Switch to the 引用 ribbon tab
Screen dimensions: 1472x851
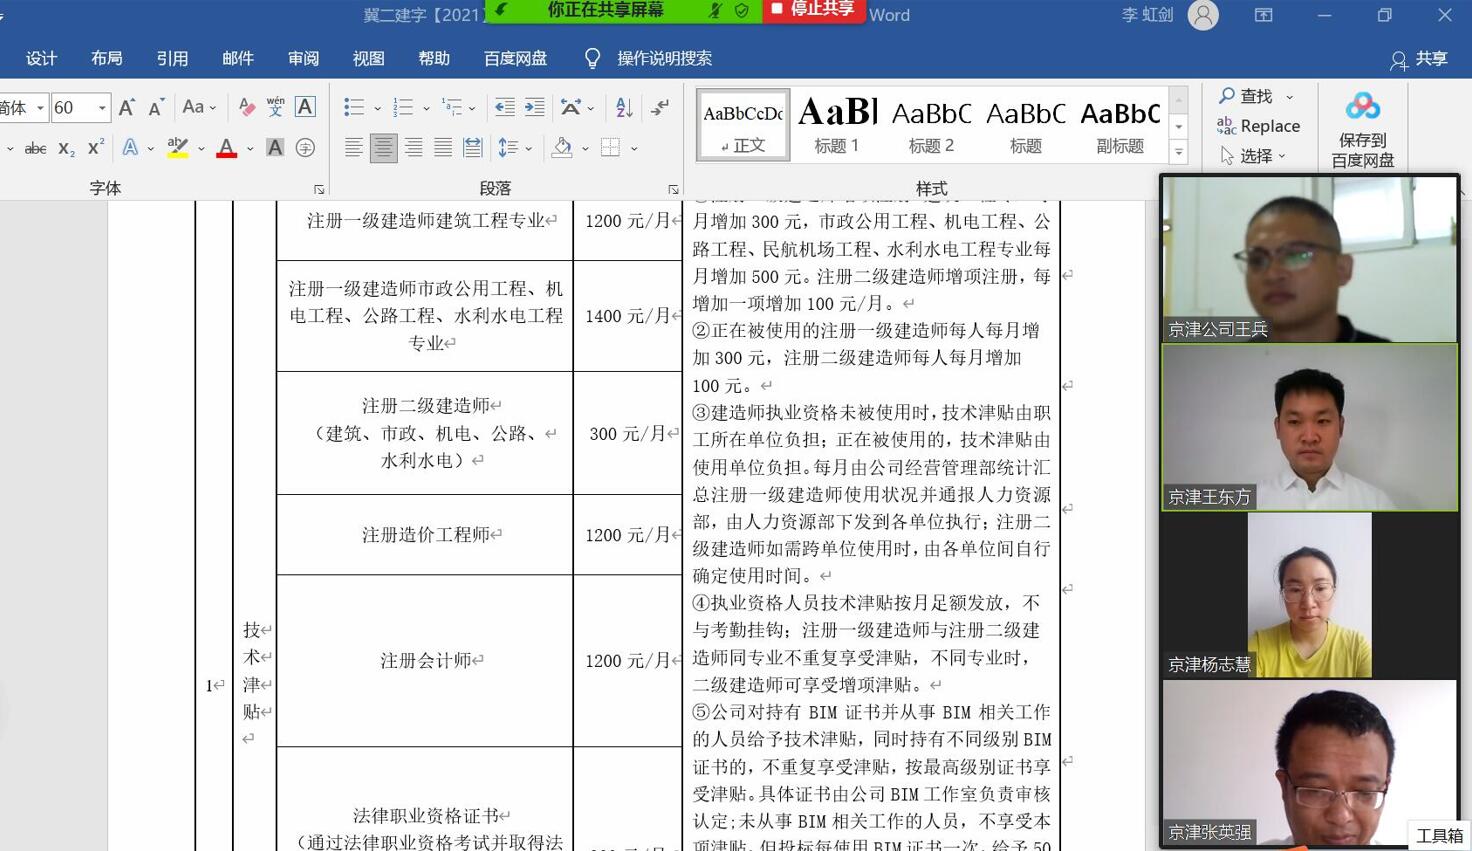pyautogui.click(x=172, y=59)
